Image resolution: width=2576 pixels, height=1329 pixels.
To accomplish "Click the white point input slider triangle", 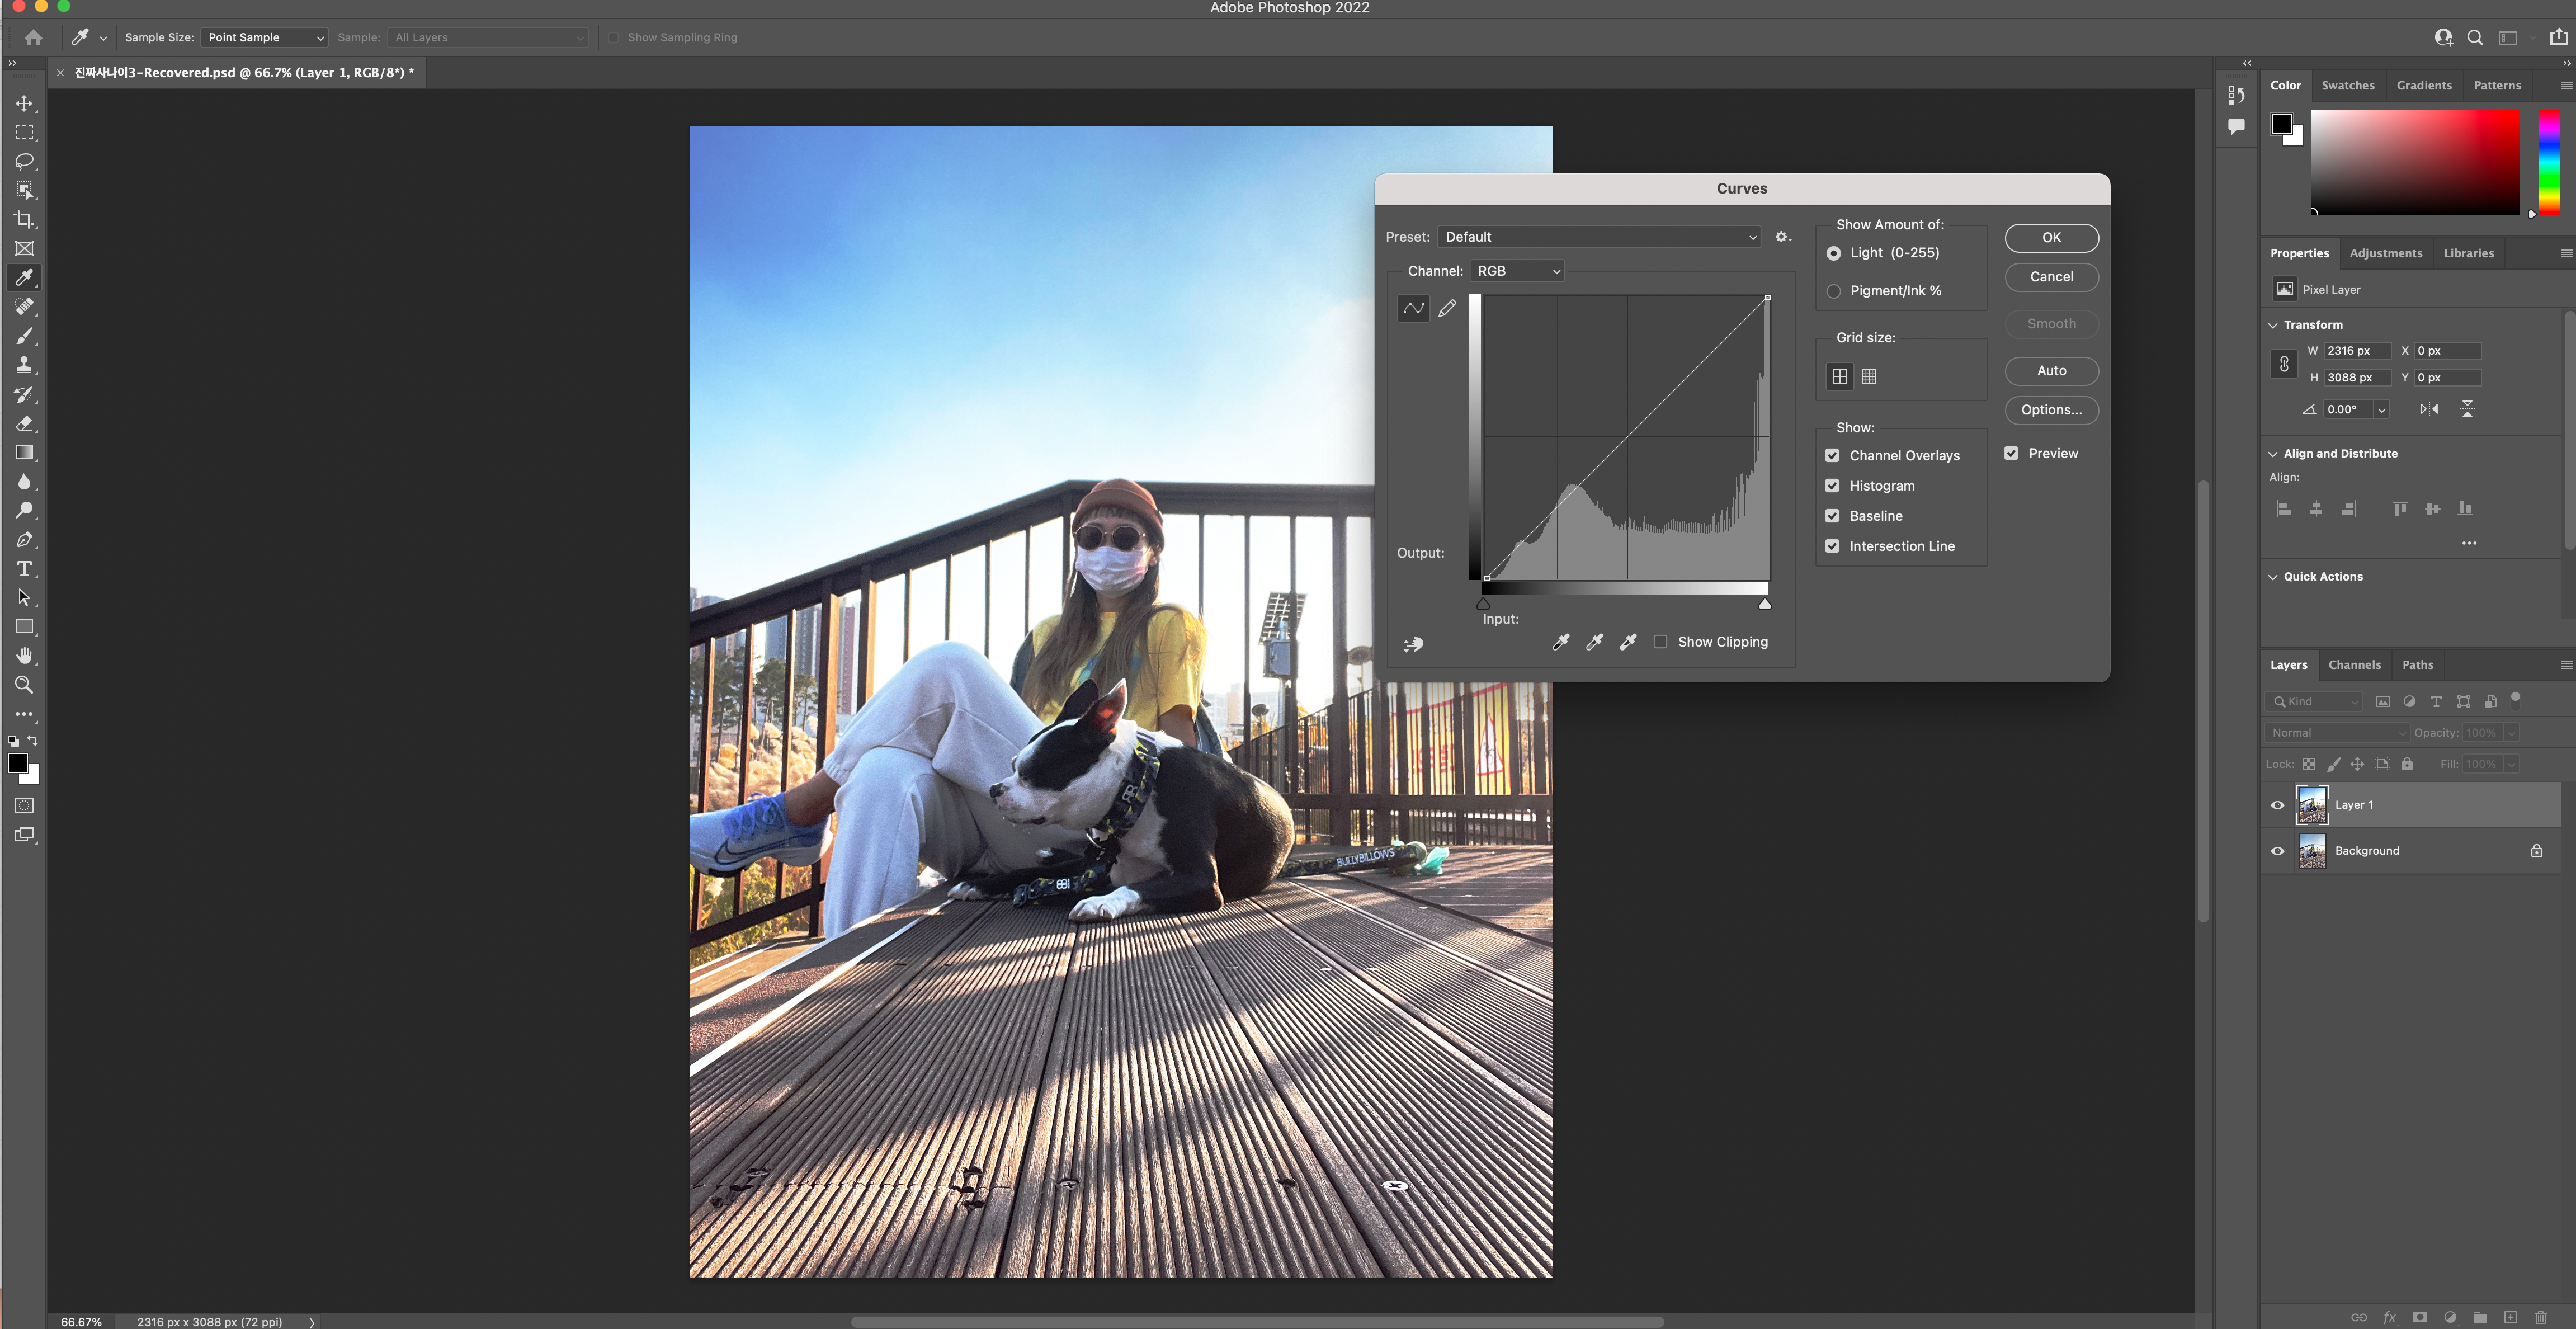I will pyautogui.click(x=1765, y=604).
